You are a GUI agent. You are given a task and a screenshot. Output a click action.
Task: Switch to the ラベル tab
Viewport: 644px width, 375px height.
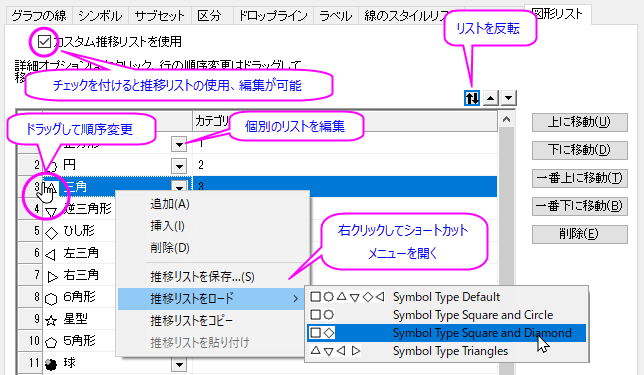pos(336,16)
